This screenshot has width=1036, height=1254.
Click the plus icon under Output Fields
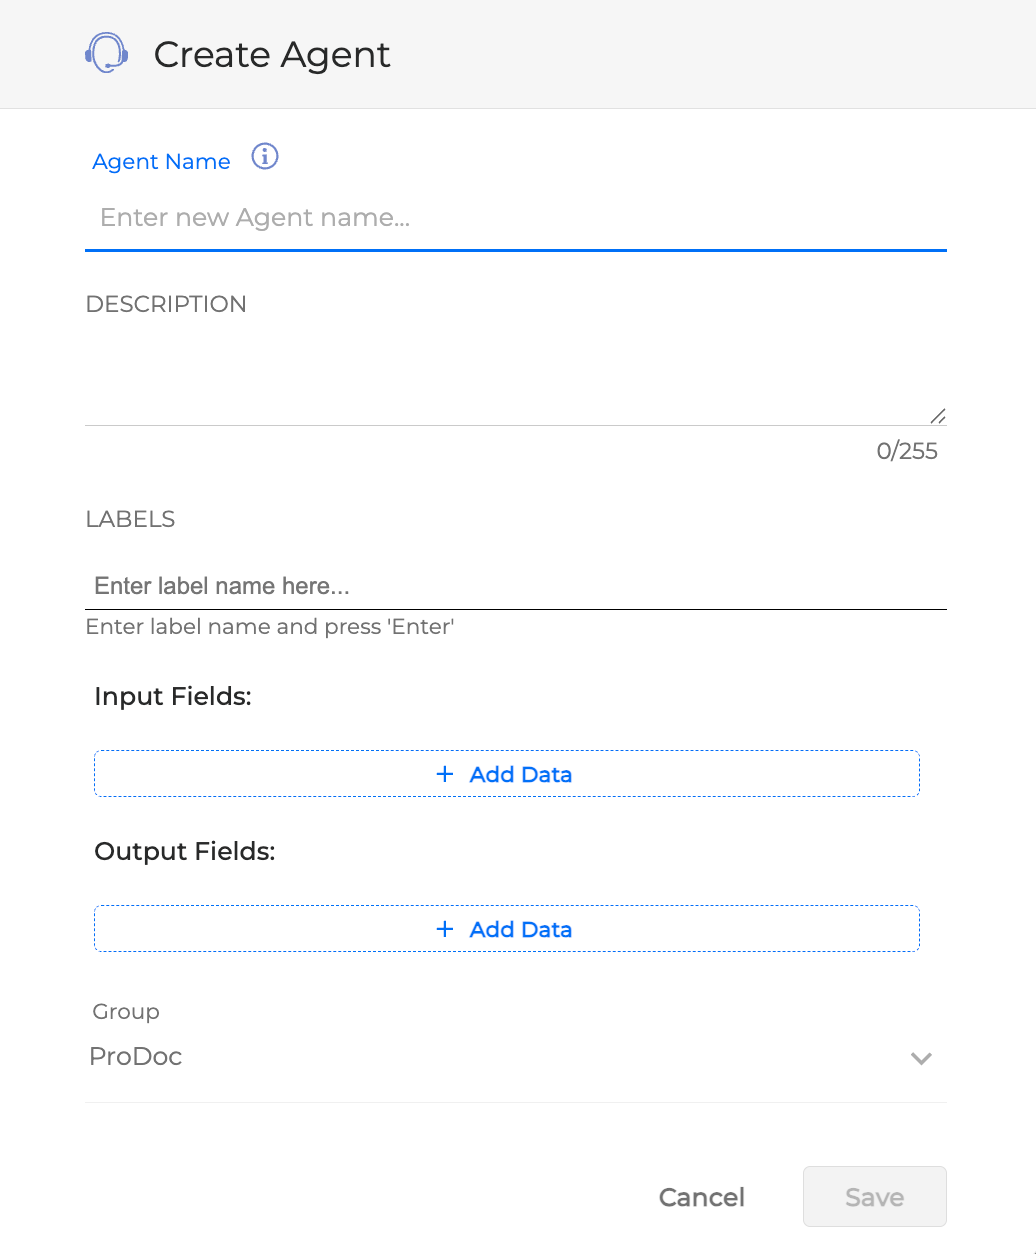445,929
